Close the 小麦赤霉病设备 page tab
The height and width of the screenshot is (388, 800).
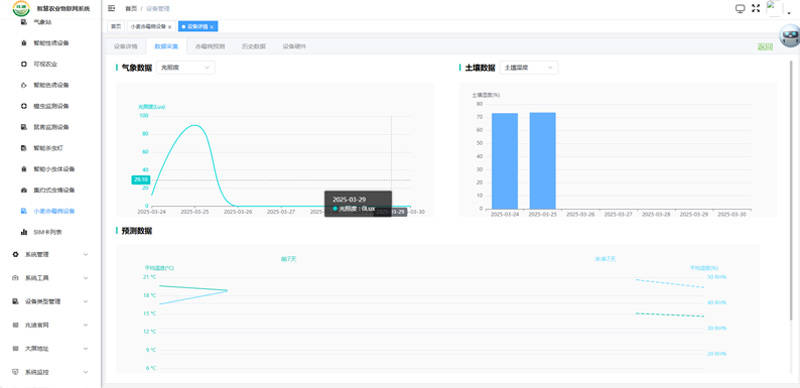pyautogui.click(x=169, y=27)
